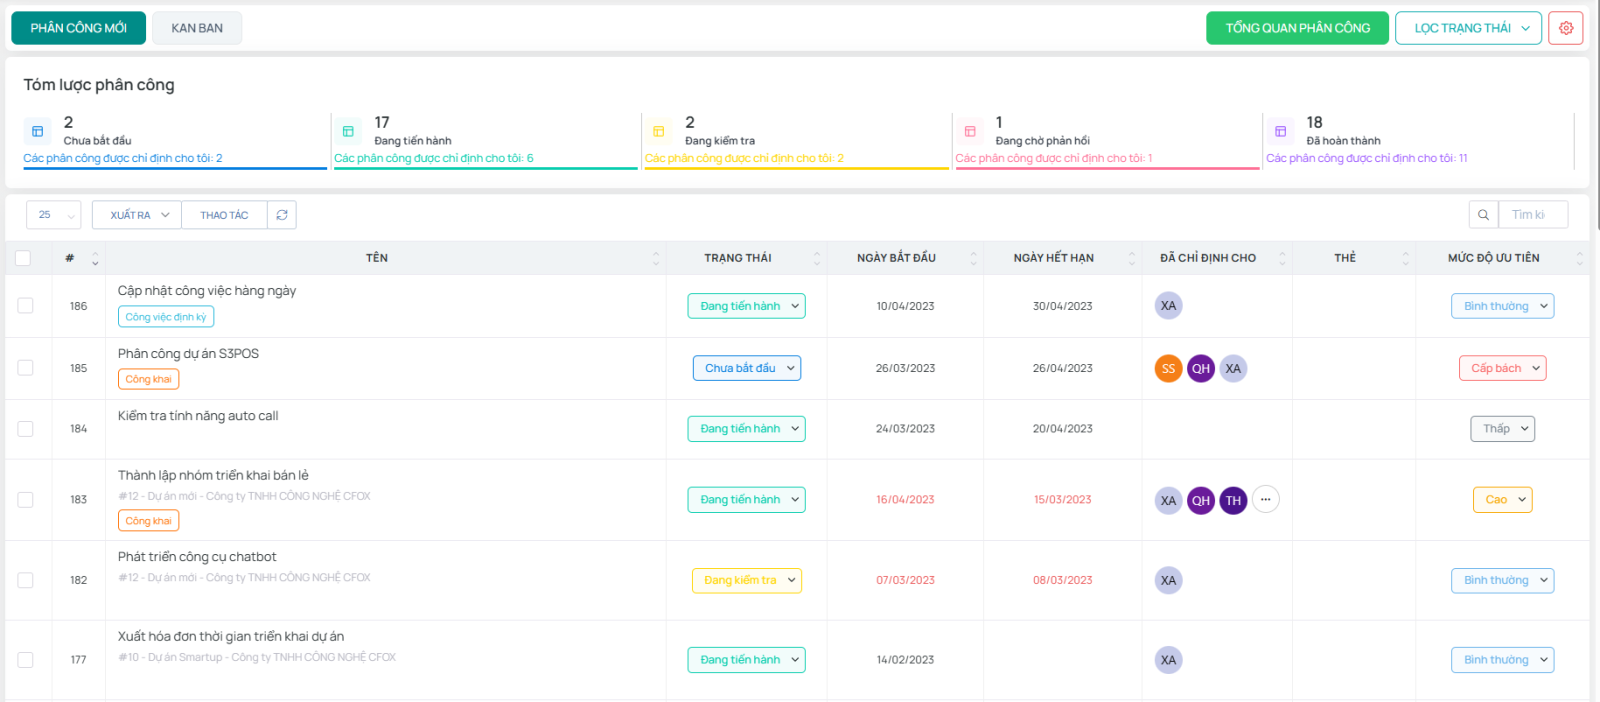Click the red settings gear icon

(1565, 28)
